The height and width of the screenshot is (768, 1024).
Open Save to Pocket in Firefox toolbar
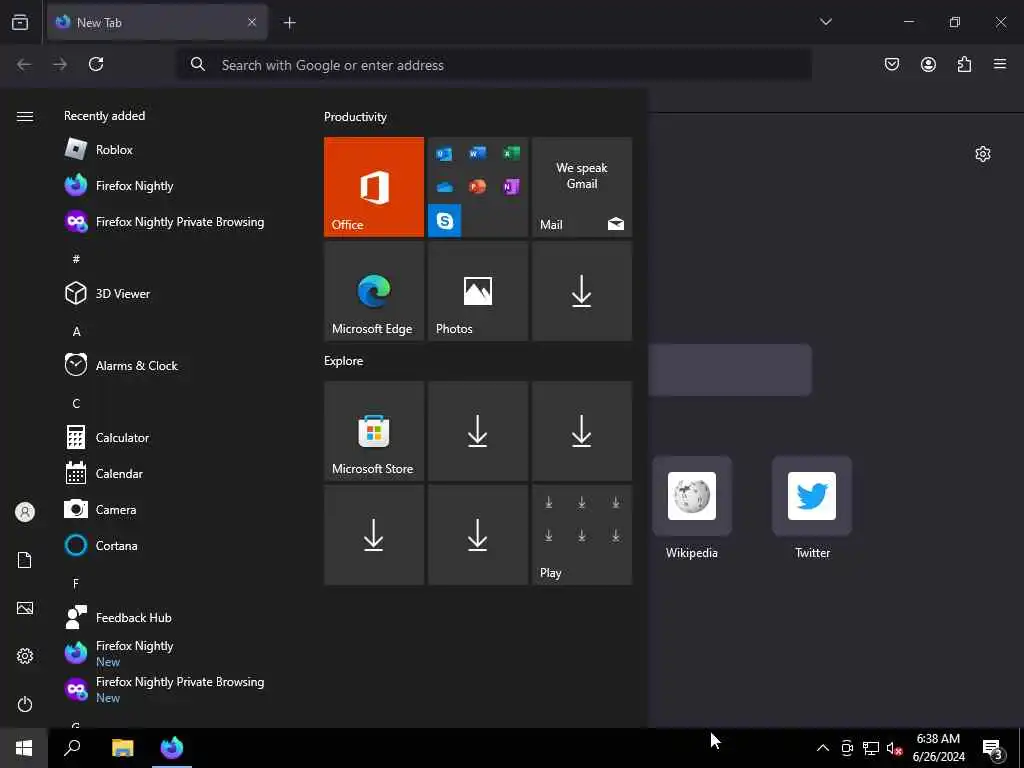pos(891,64)
